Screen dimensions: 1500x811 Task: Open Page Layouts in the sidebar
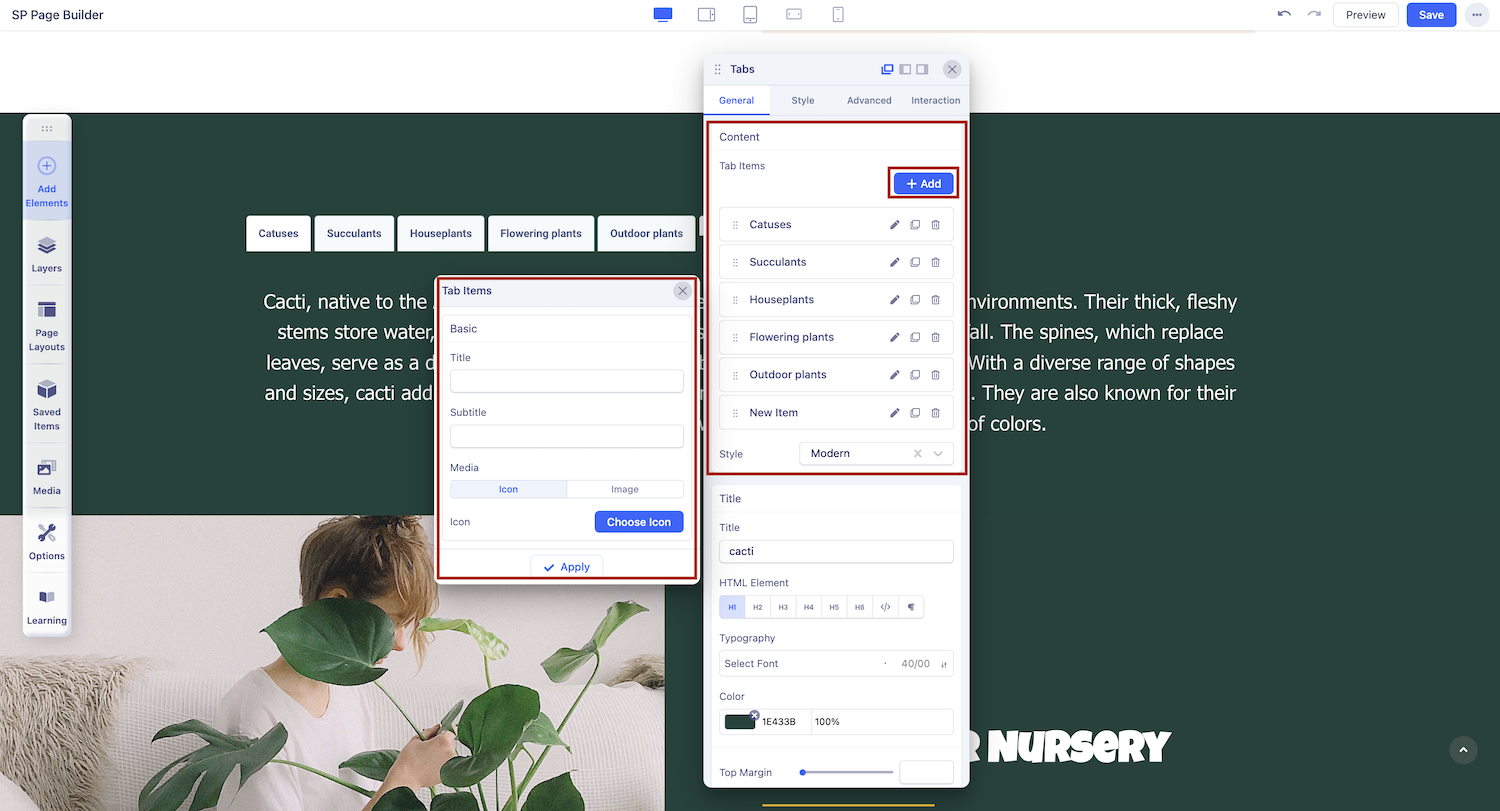coord(47,326)
